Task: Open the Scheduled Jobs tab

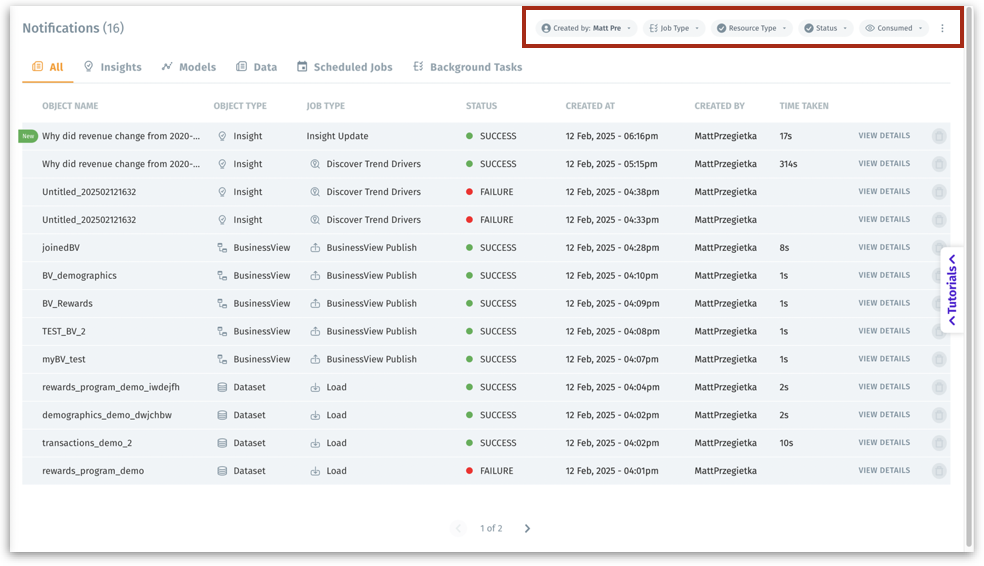Action: click(344, 67)
